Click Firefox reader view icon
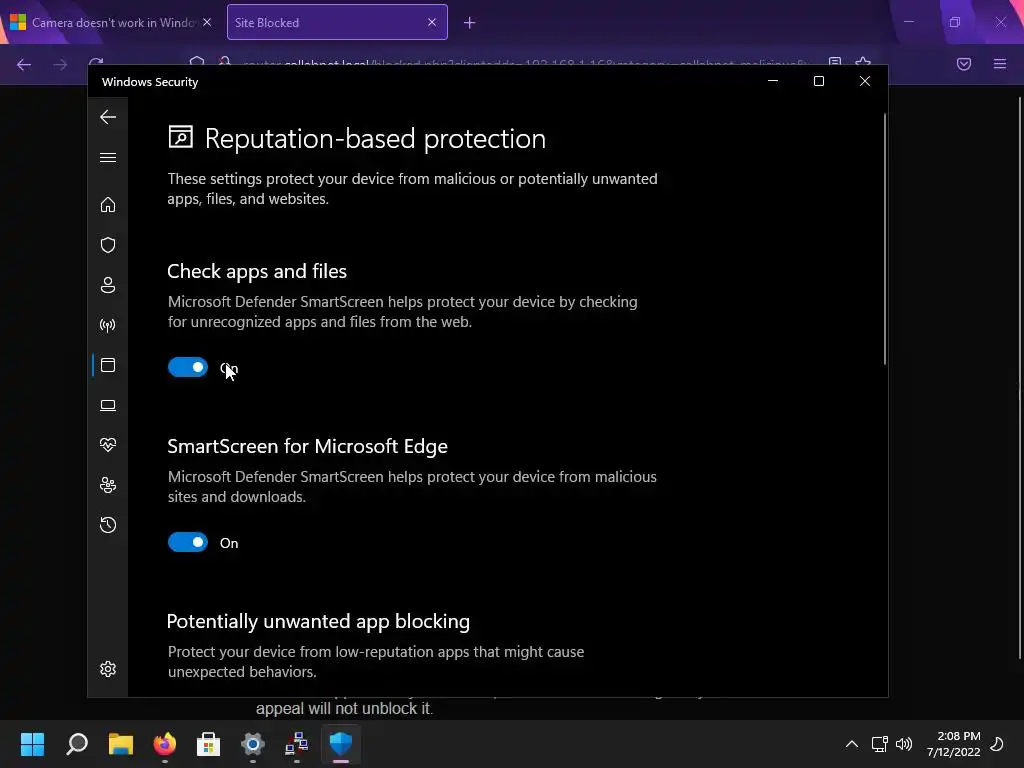The height and width of the screenshot is (768, 1024). pyautogui.click(x=835, y=63)
